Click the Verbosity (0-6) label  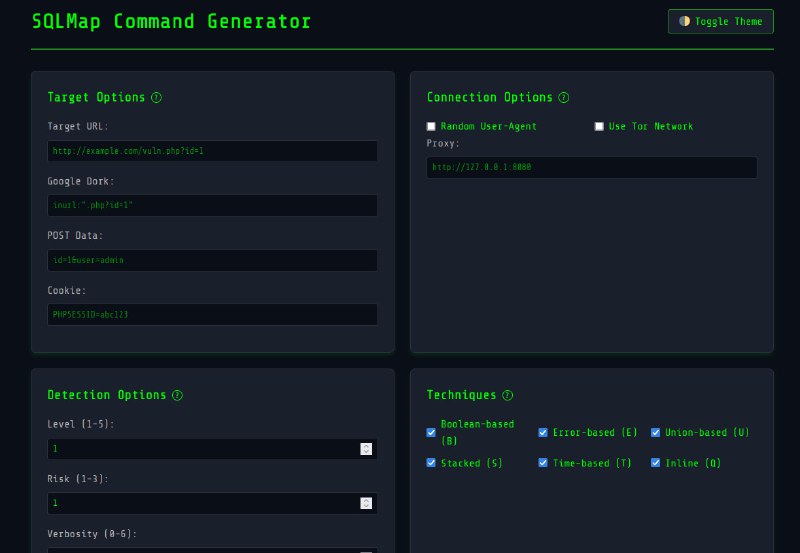click(x=92, y=534)
